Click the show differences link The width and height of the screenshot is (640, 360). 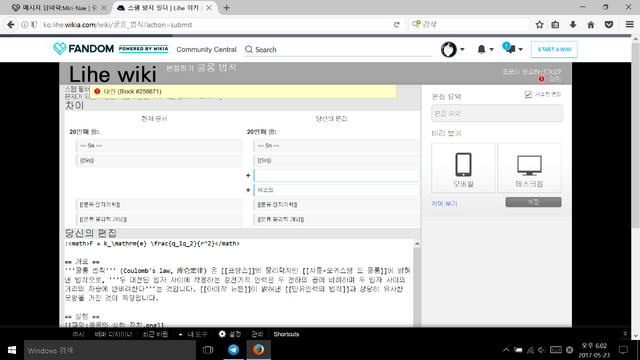[x=444, y=203]
